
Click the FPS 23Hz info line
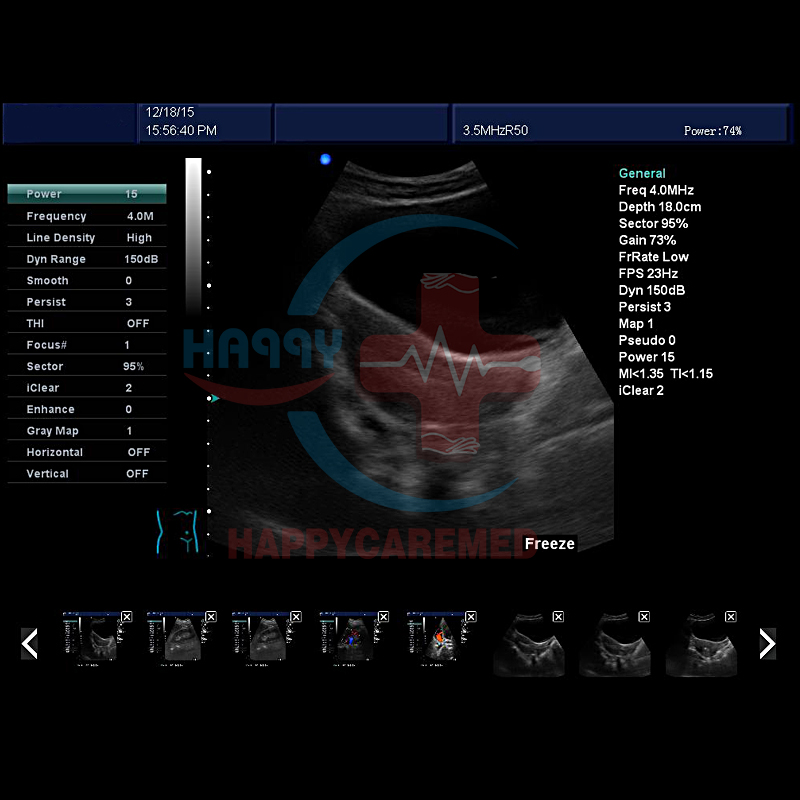click(x=648, y=273)
